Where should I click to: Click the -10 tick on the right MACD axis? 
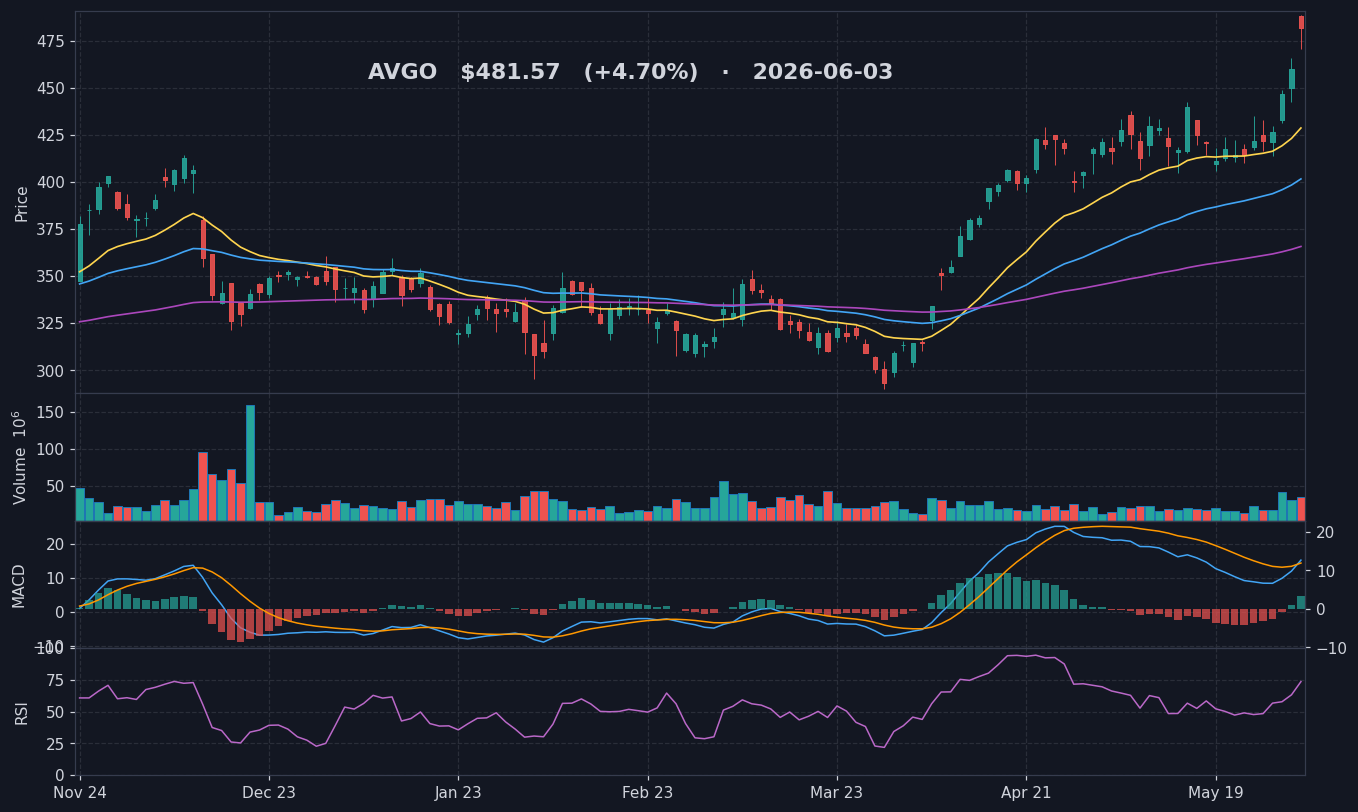1332,648
